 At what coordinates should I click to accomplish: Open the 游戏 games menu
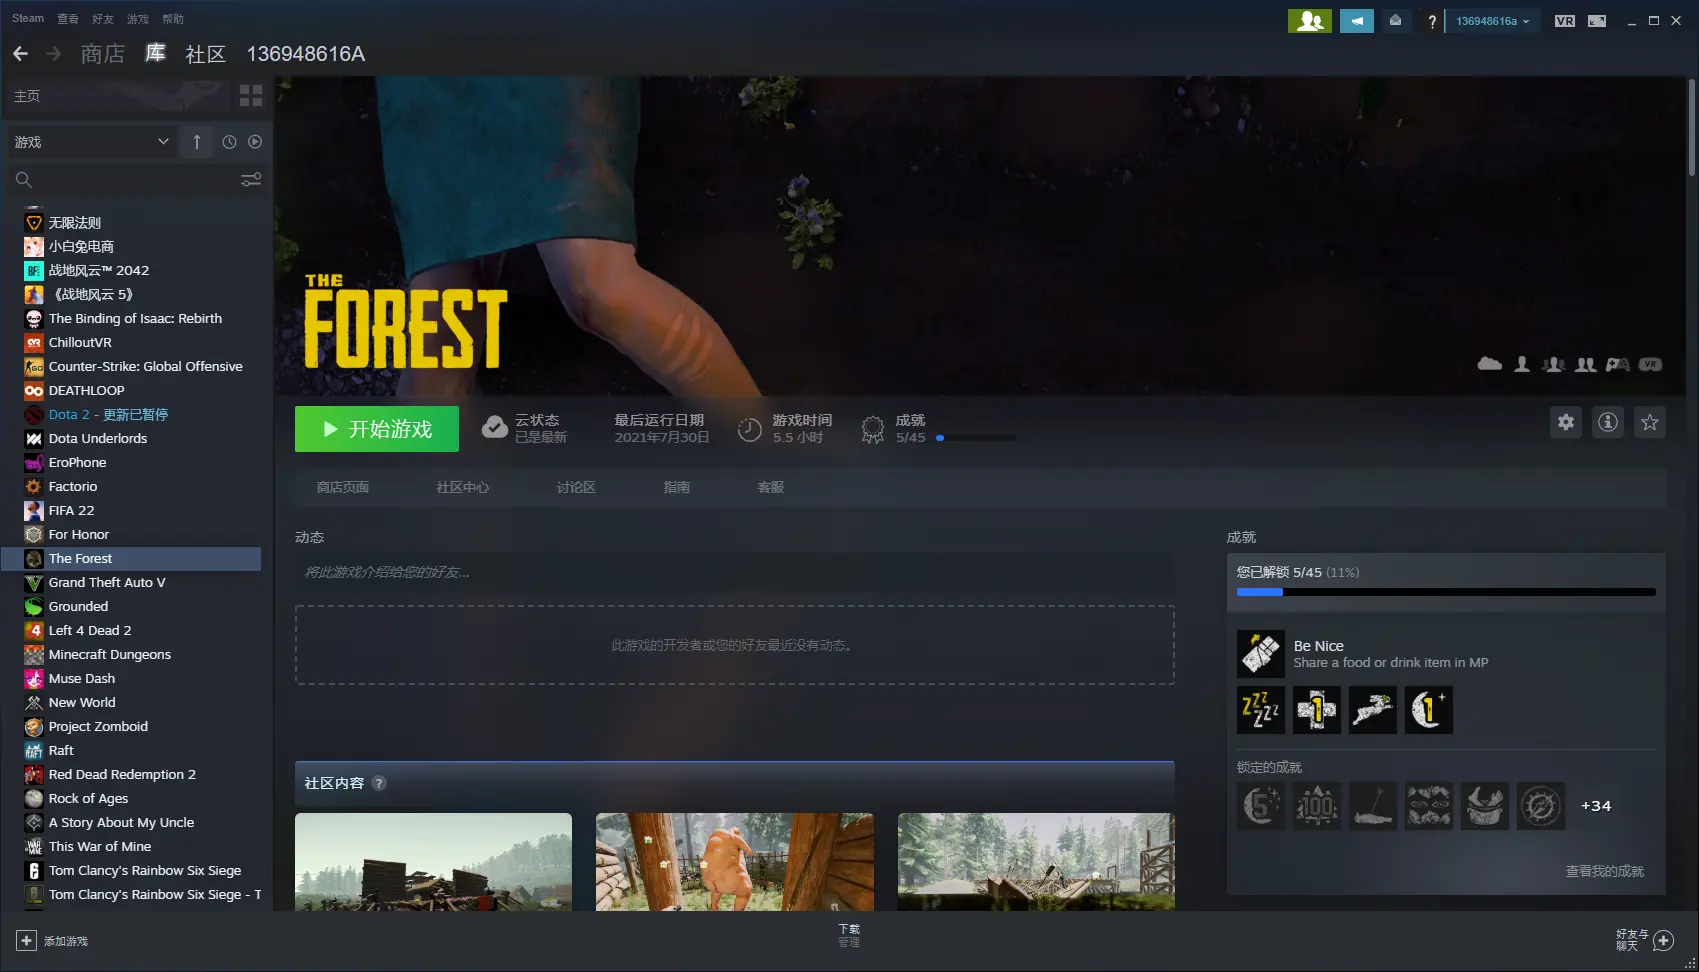point(138,19)
